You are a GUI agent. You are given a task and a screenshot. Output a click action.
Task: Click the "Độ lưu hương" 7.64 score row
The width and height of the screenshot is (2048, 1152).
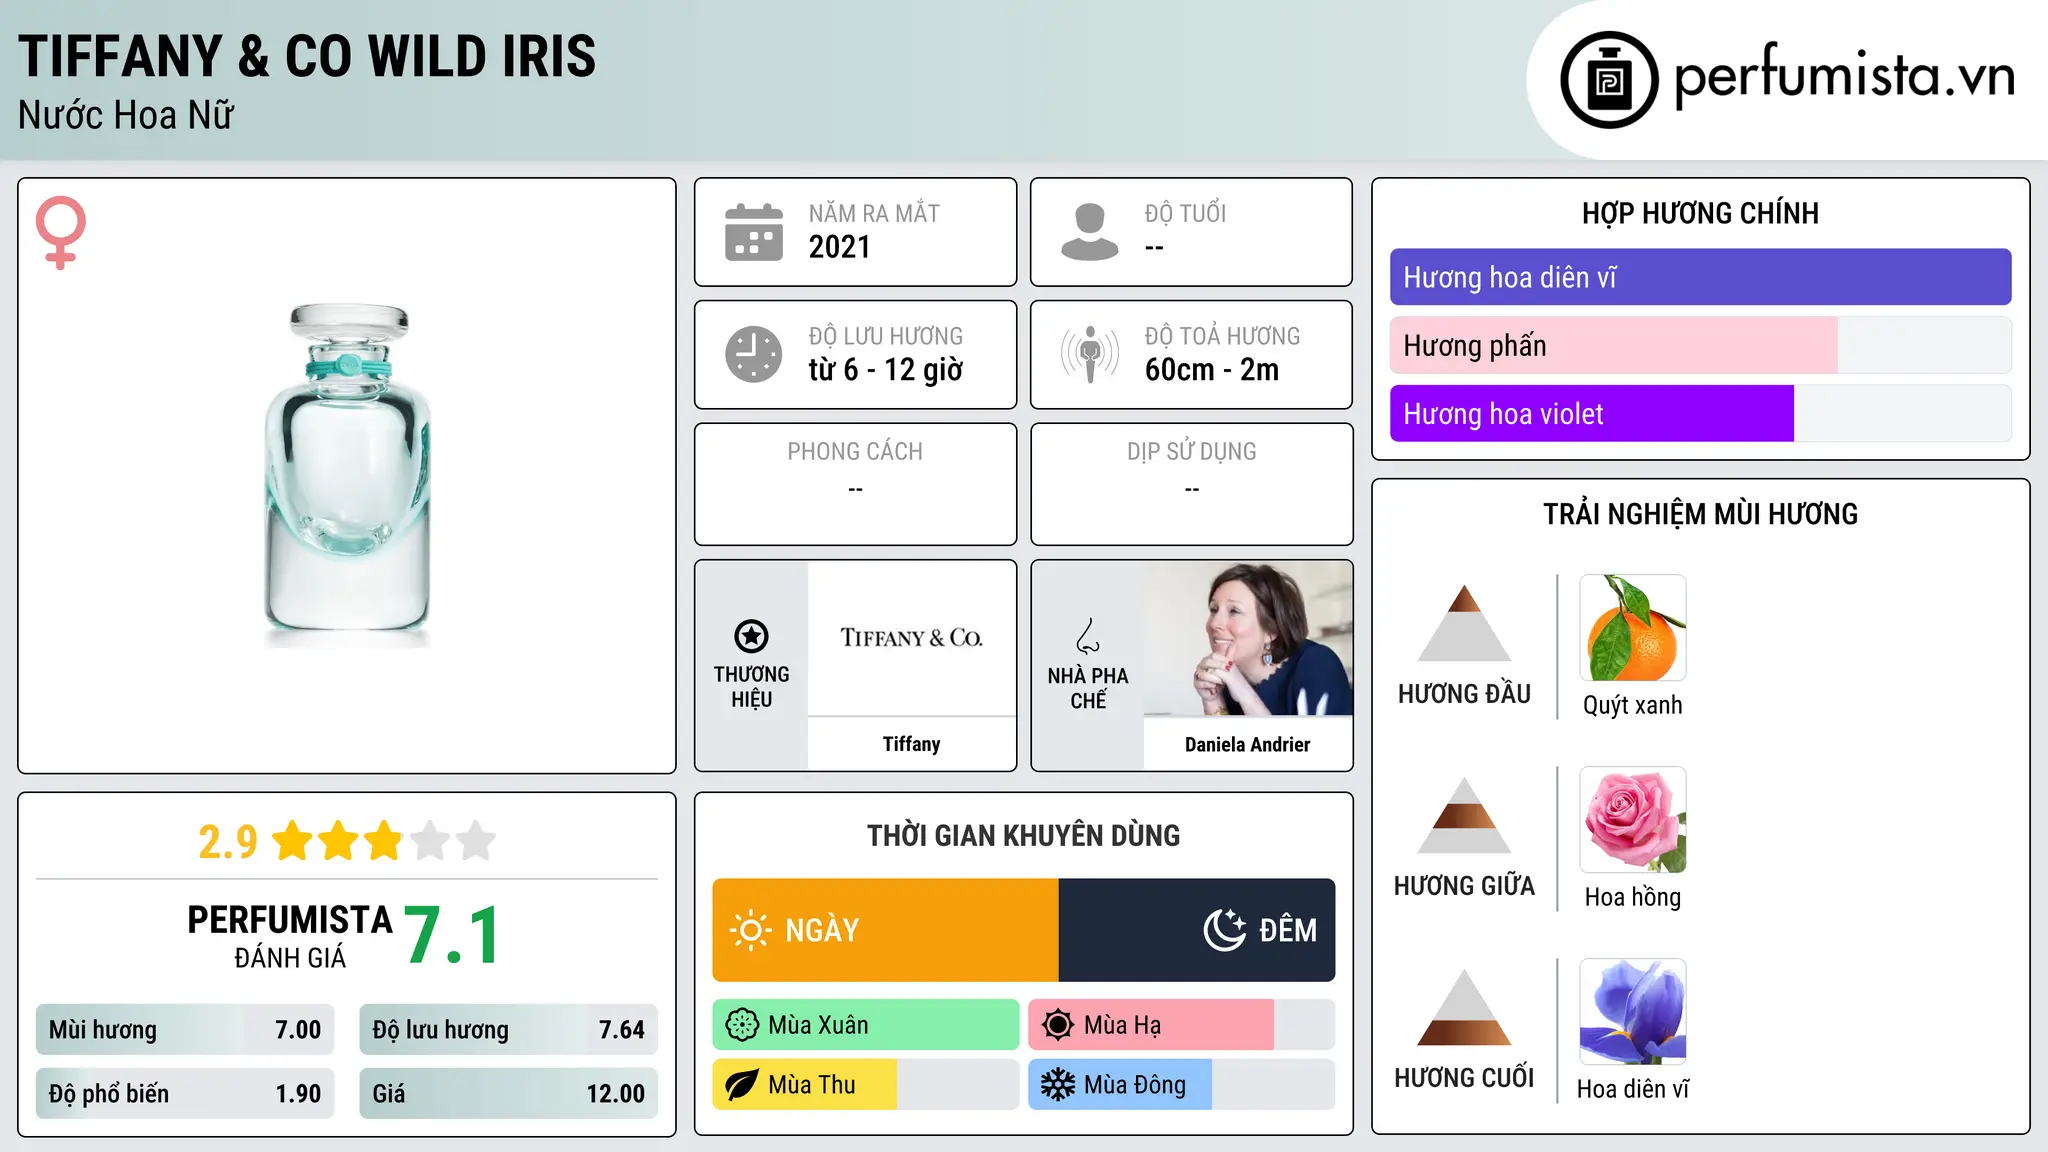click(509, 1030)
